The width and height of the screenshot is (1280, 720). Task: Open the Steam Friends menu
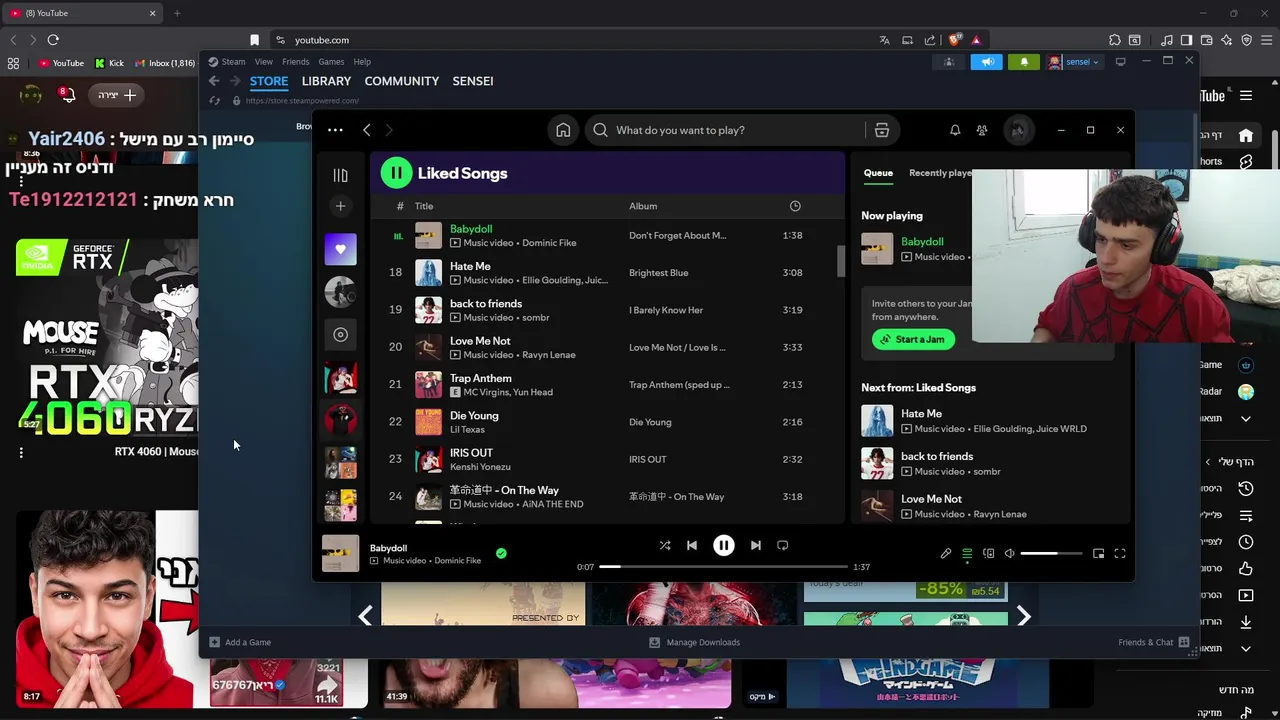click(x=295, y=62)
